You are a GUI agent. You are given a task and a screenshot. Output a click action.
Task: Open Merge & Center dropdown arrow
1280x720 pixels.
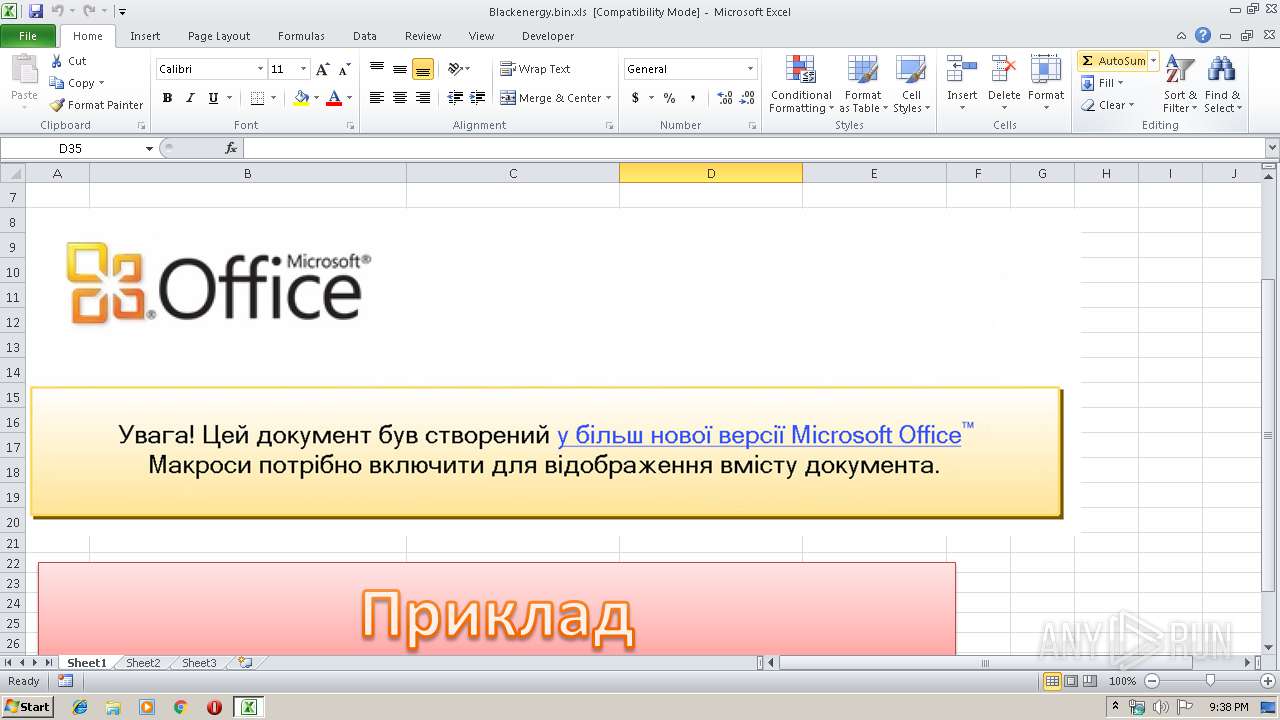click(609, 98)
